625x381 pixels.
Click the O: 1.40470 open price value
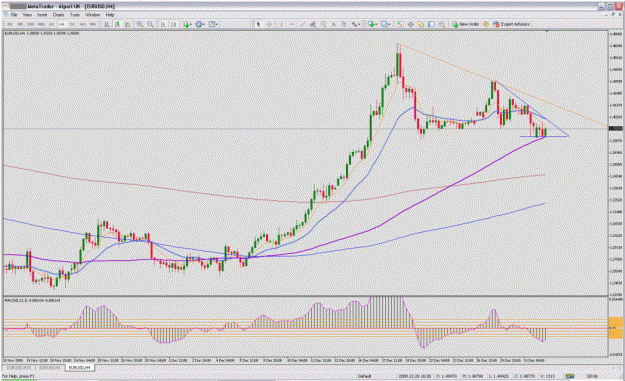pyautogui.click(x=446, y=376)
